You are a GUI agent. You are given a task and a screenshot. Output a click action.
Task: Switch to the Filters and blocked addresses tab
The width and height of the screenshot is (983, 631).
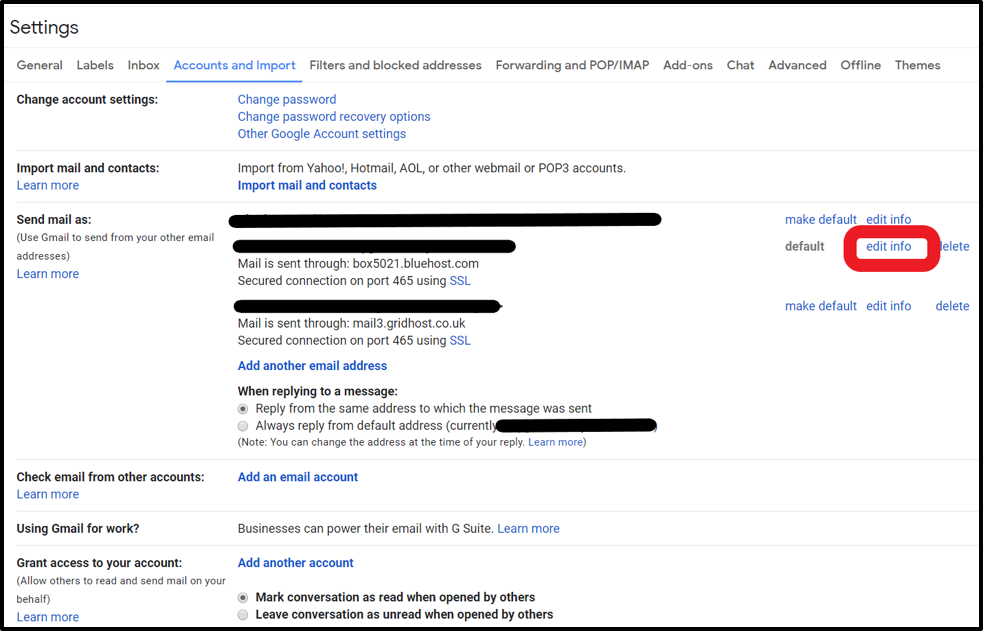pyautogui.click(x=395, y=65)
